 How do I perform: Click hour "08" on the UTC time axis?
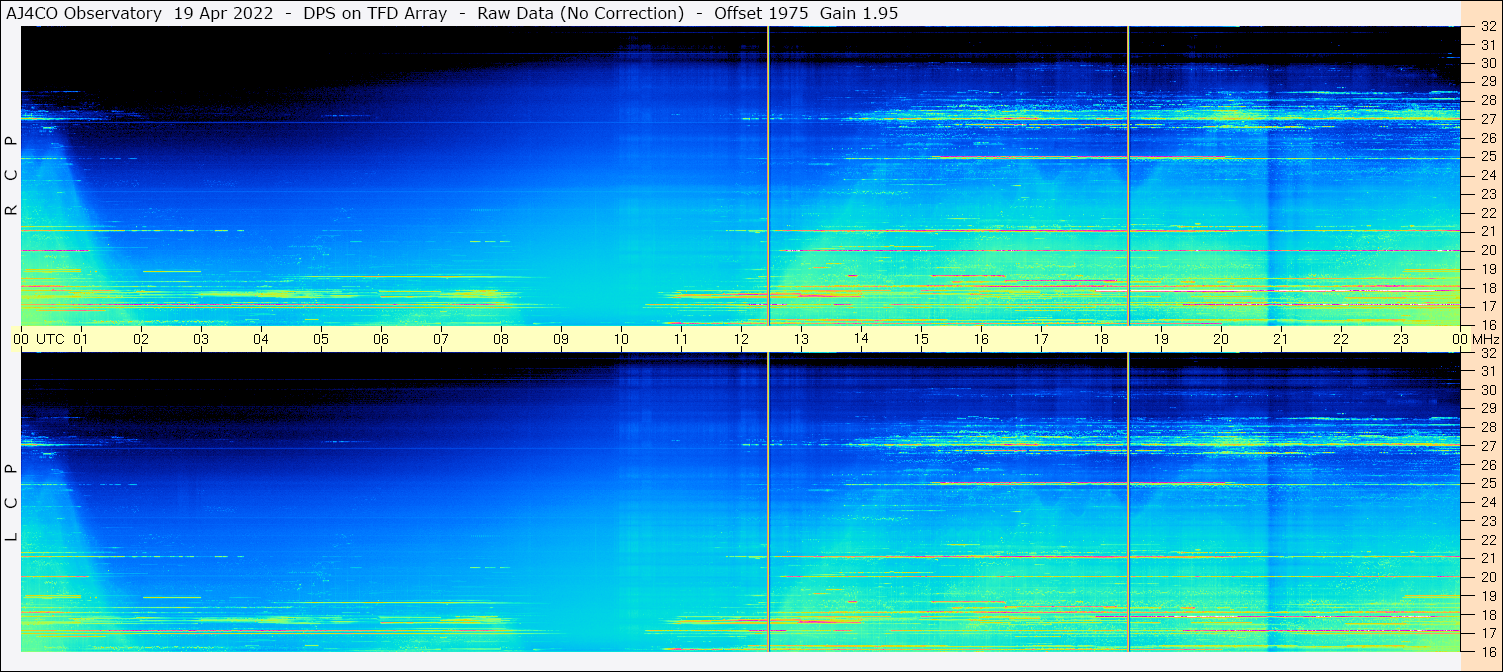[501, 339]
